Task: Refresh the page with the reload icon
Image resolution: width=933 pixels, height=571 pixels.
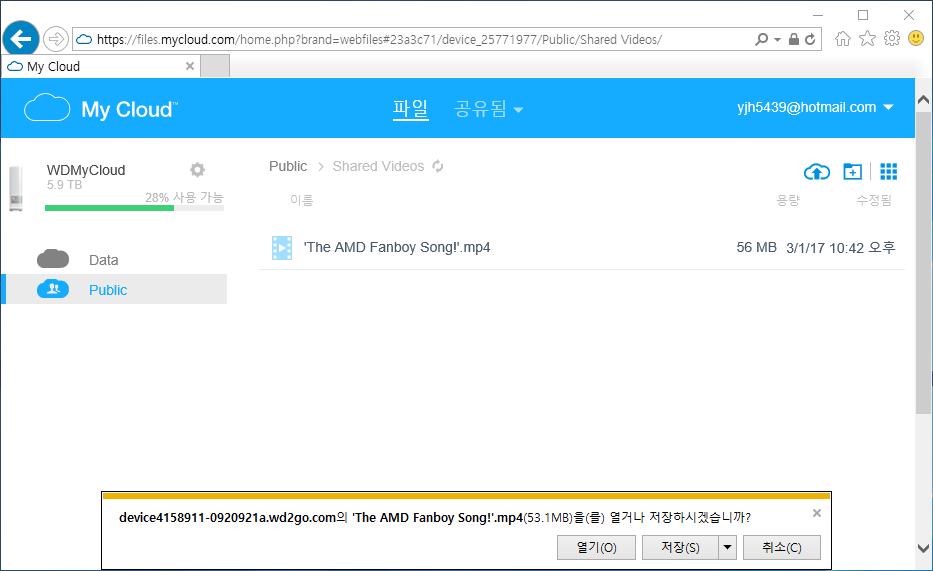Action: coord(810,39)
